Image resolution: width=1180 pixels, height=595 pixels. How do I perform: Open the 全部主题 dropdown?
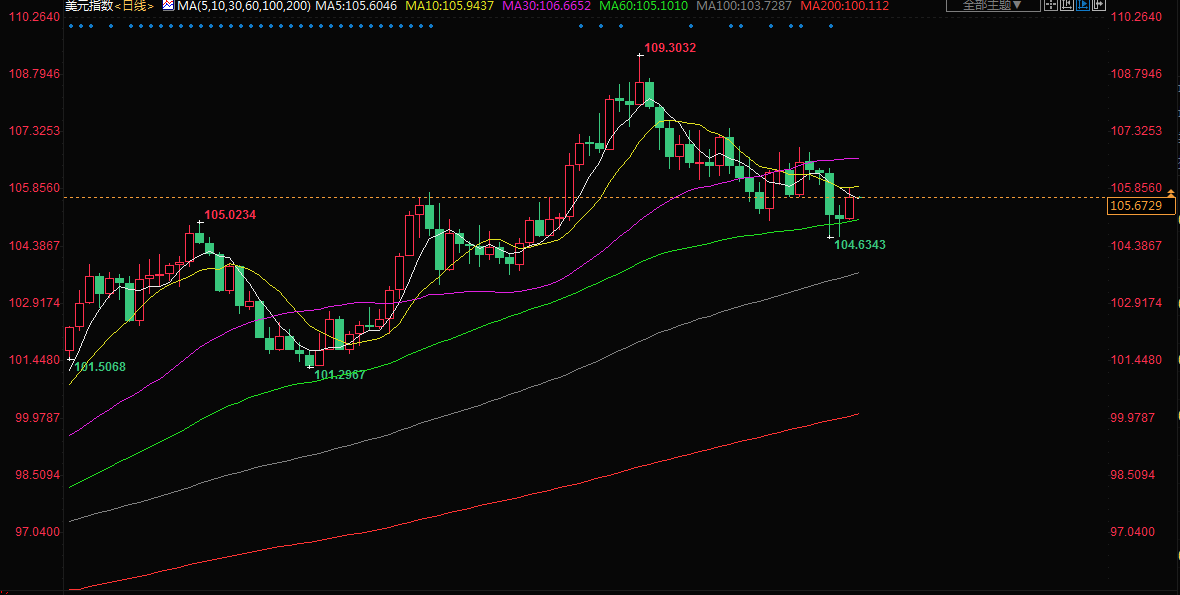coord(992,5)
